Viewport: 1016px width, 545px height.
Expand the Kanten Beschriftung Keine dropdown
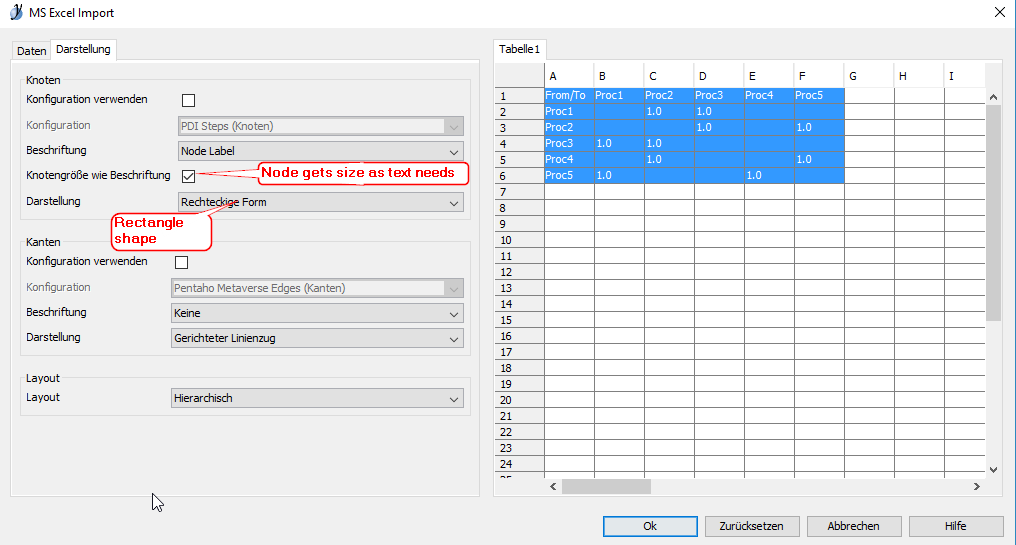(317, 313)
